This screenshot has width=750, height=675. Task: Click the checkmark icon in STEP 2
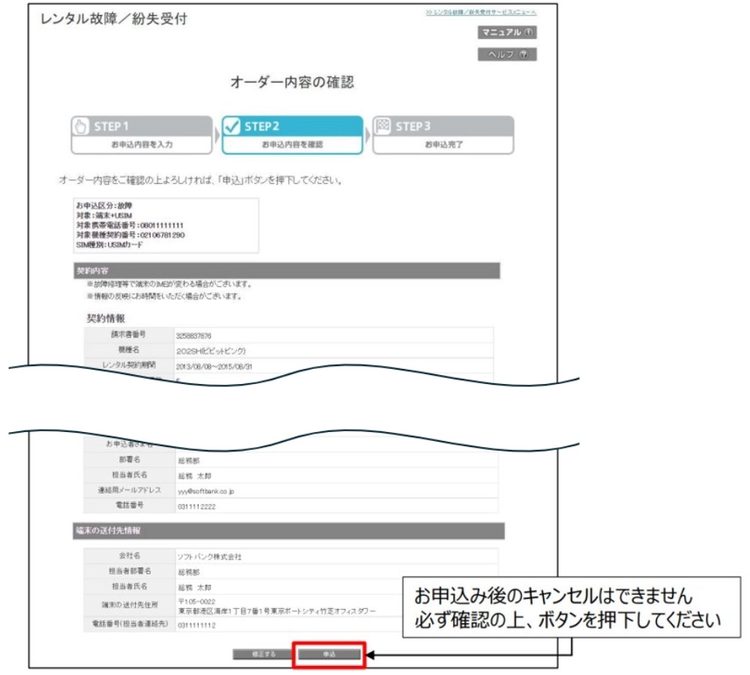pyautogui.click(x=232, y=126)
